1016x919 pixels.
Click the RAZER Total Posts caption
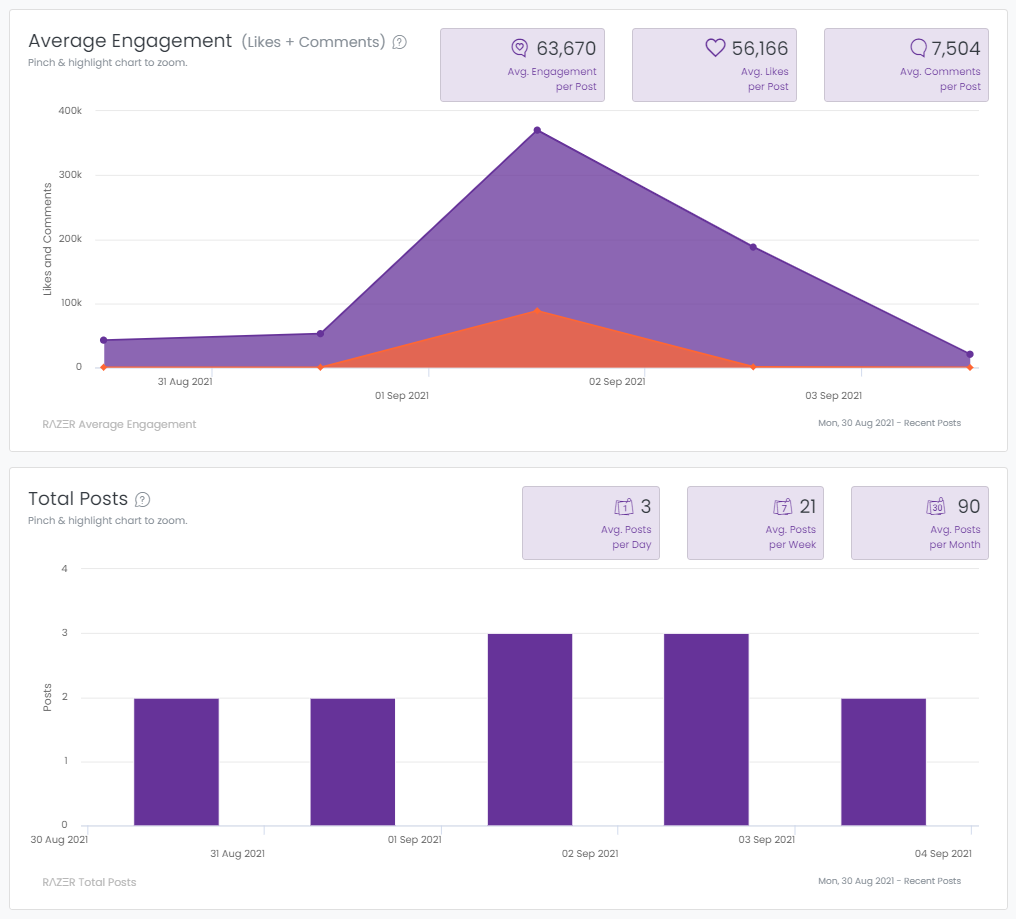point(89,883)
